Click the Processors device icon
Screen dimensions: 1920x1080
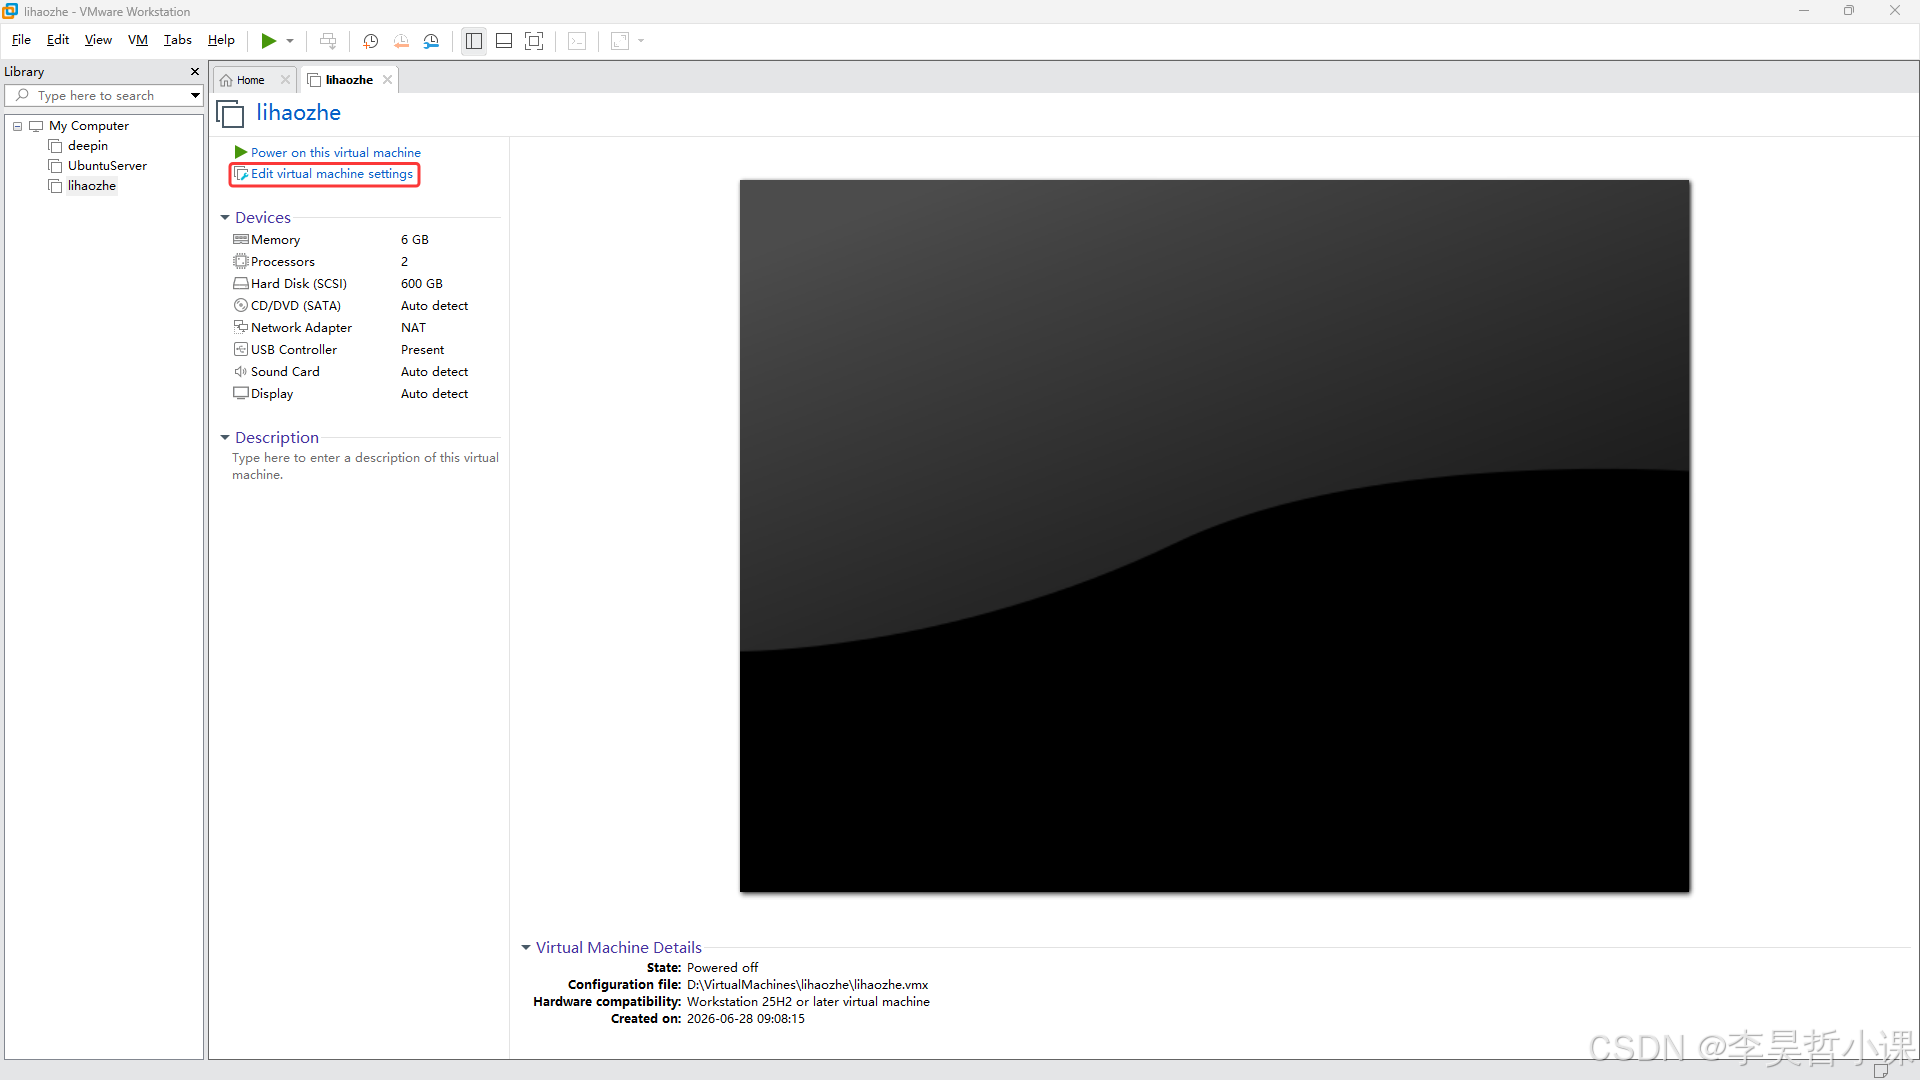click(x=241, y=262)
